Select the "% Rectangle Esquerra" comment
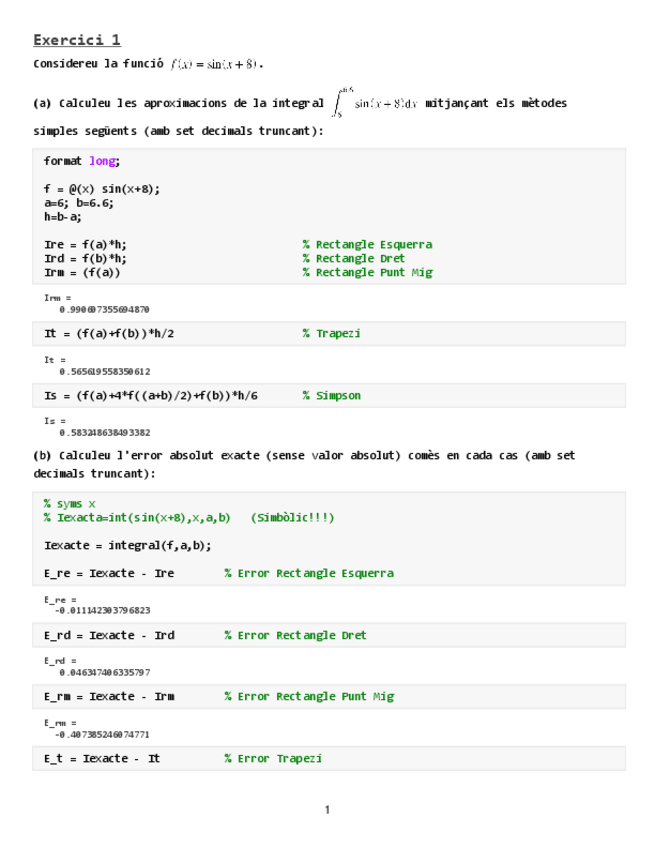Screen dimensions: 655x848 [x=367, y=244]
